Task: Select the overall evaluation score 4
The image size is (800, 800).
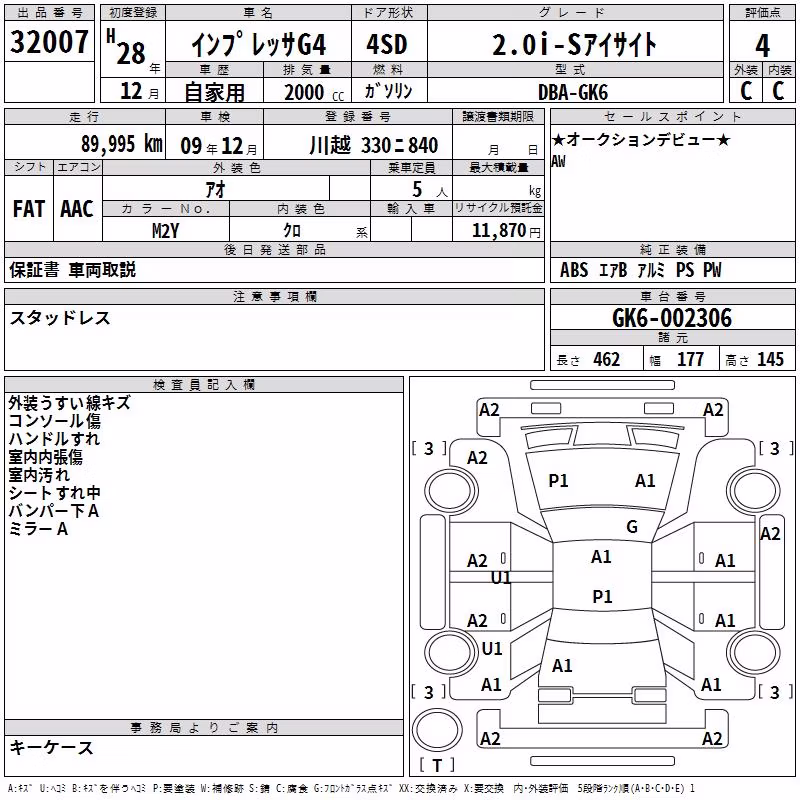Action: pos(762,45)
